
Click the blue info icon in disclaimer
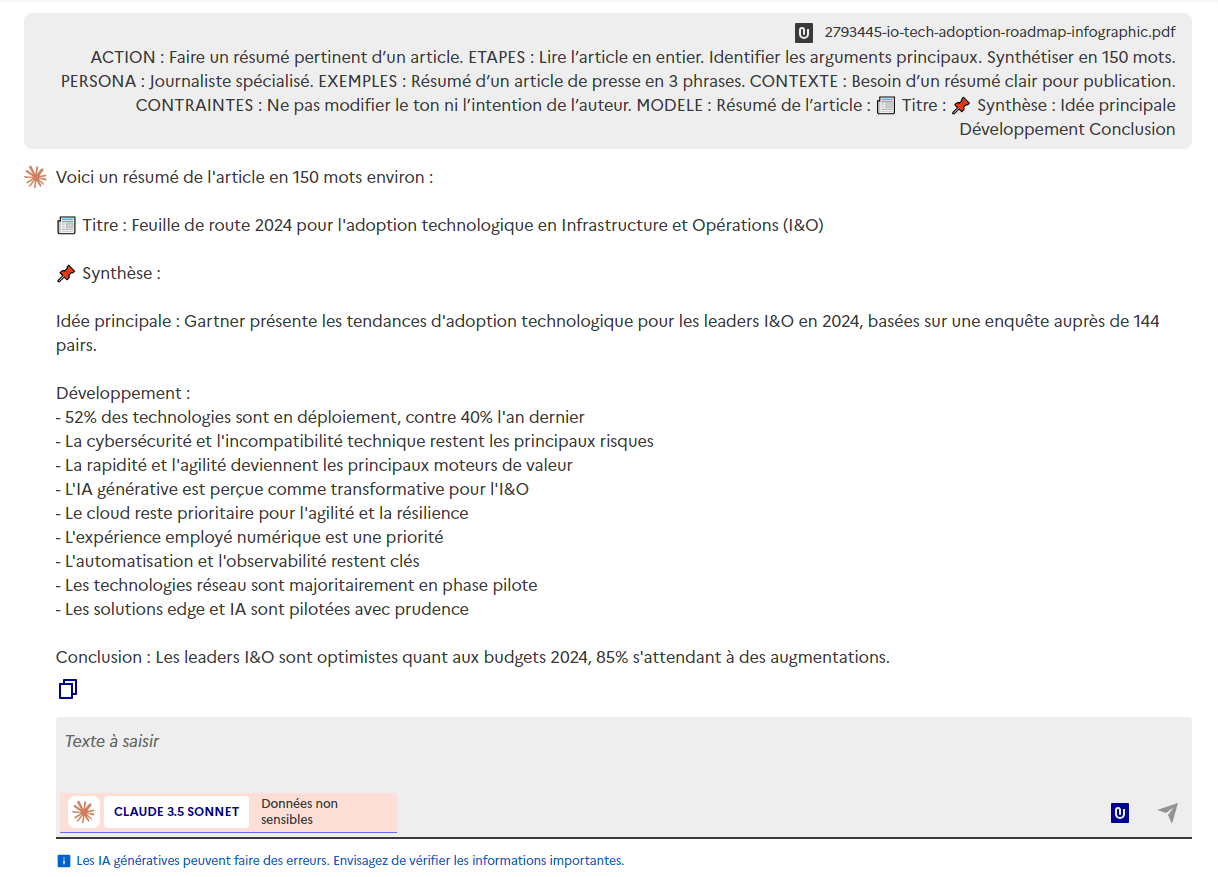64,861
